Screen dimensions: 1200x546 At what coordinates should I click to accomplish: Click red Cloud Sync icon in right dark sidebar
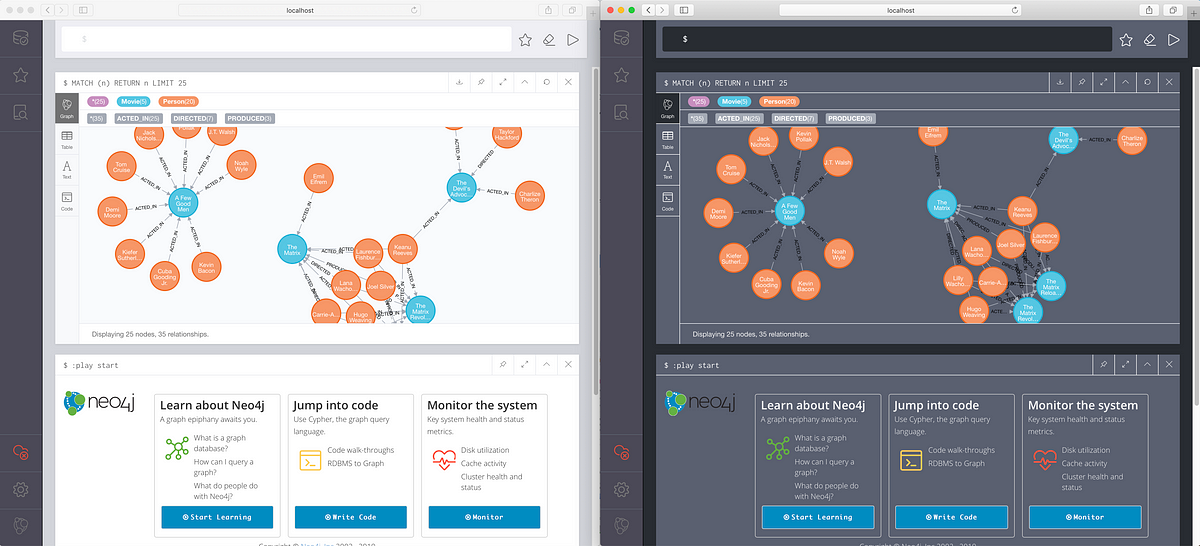tap(621, 453)
